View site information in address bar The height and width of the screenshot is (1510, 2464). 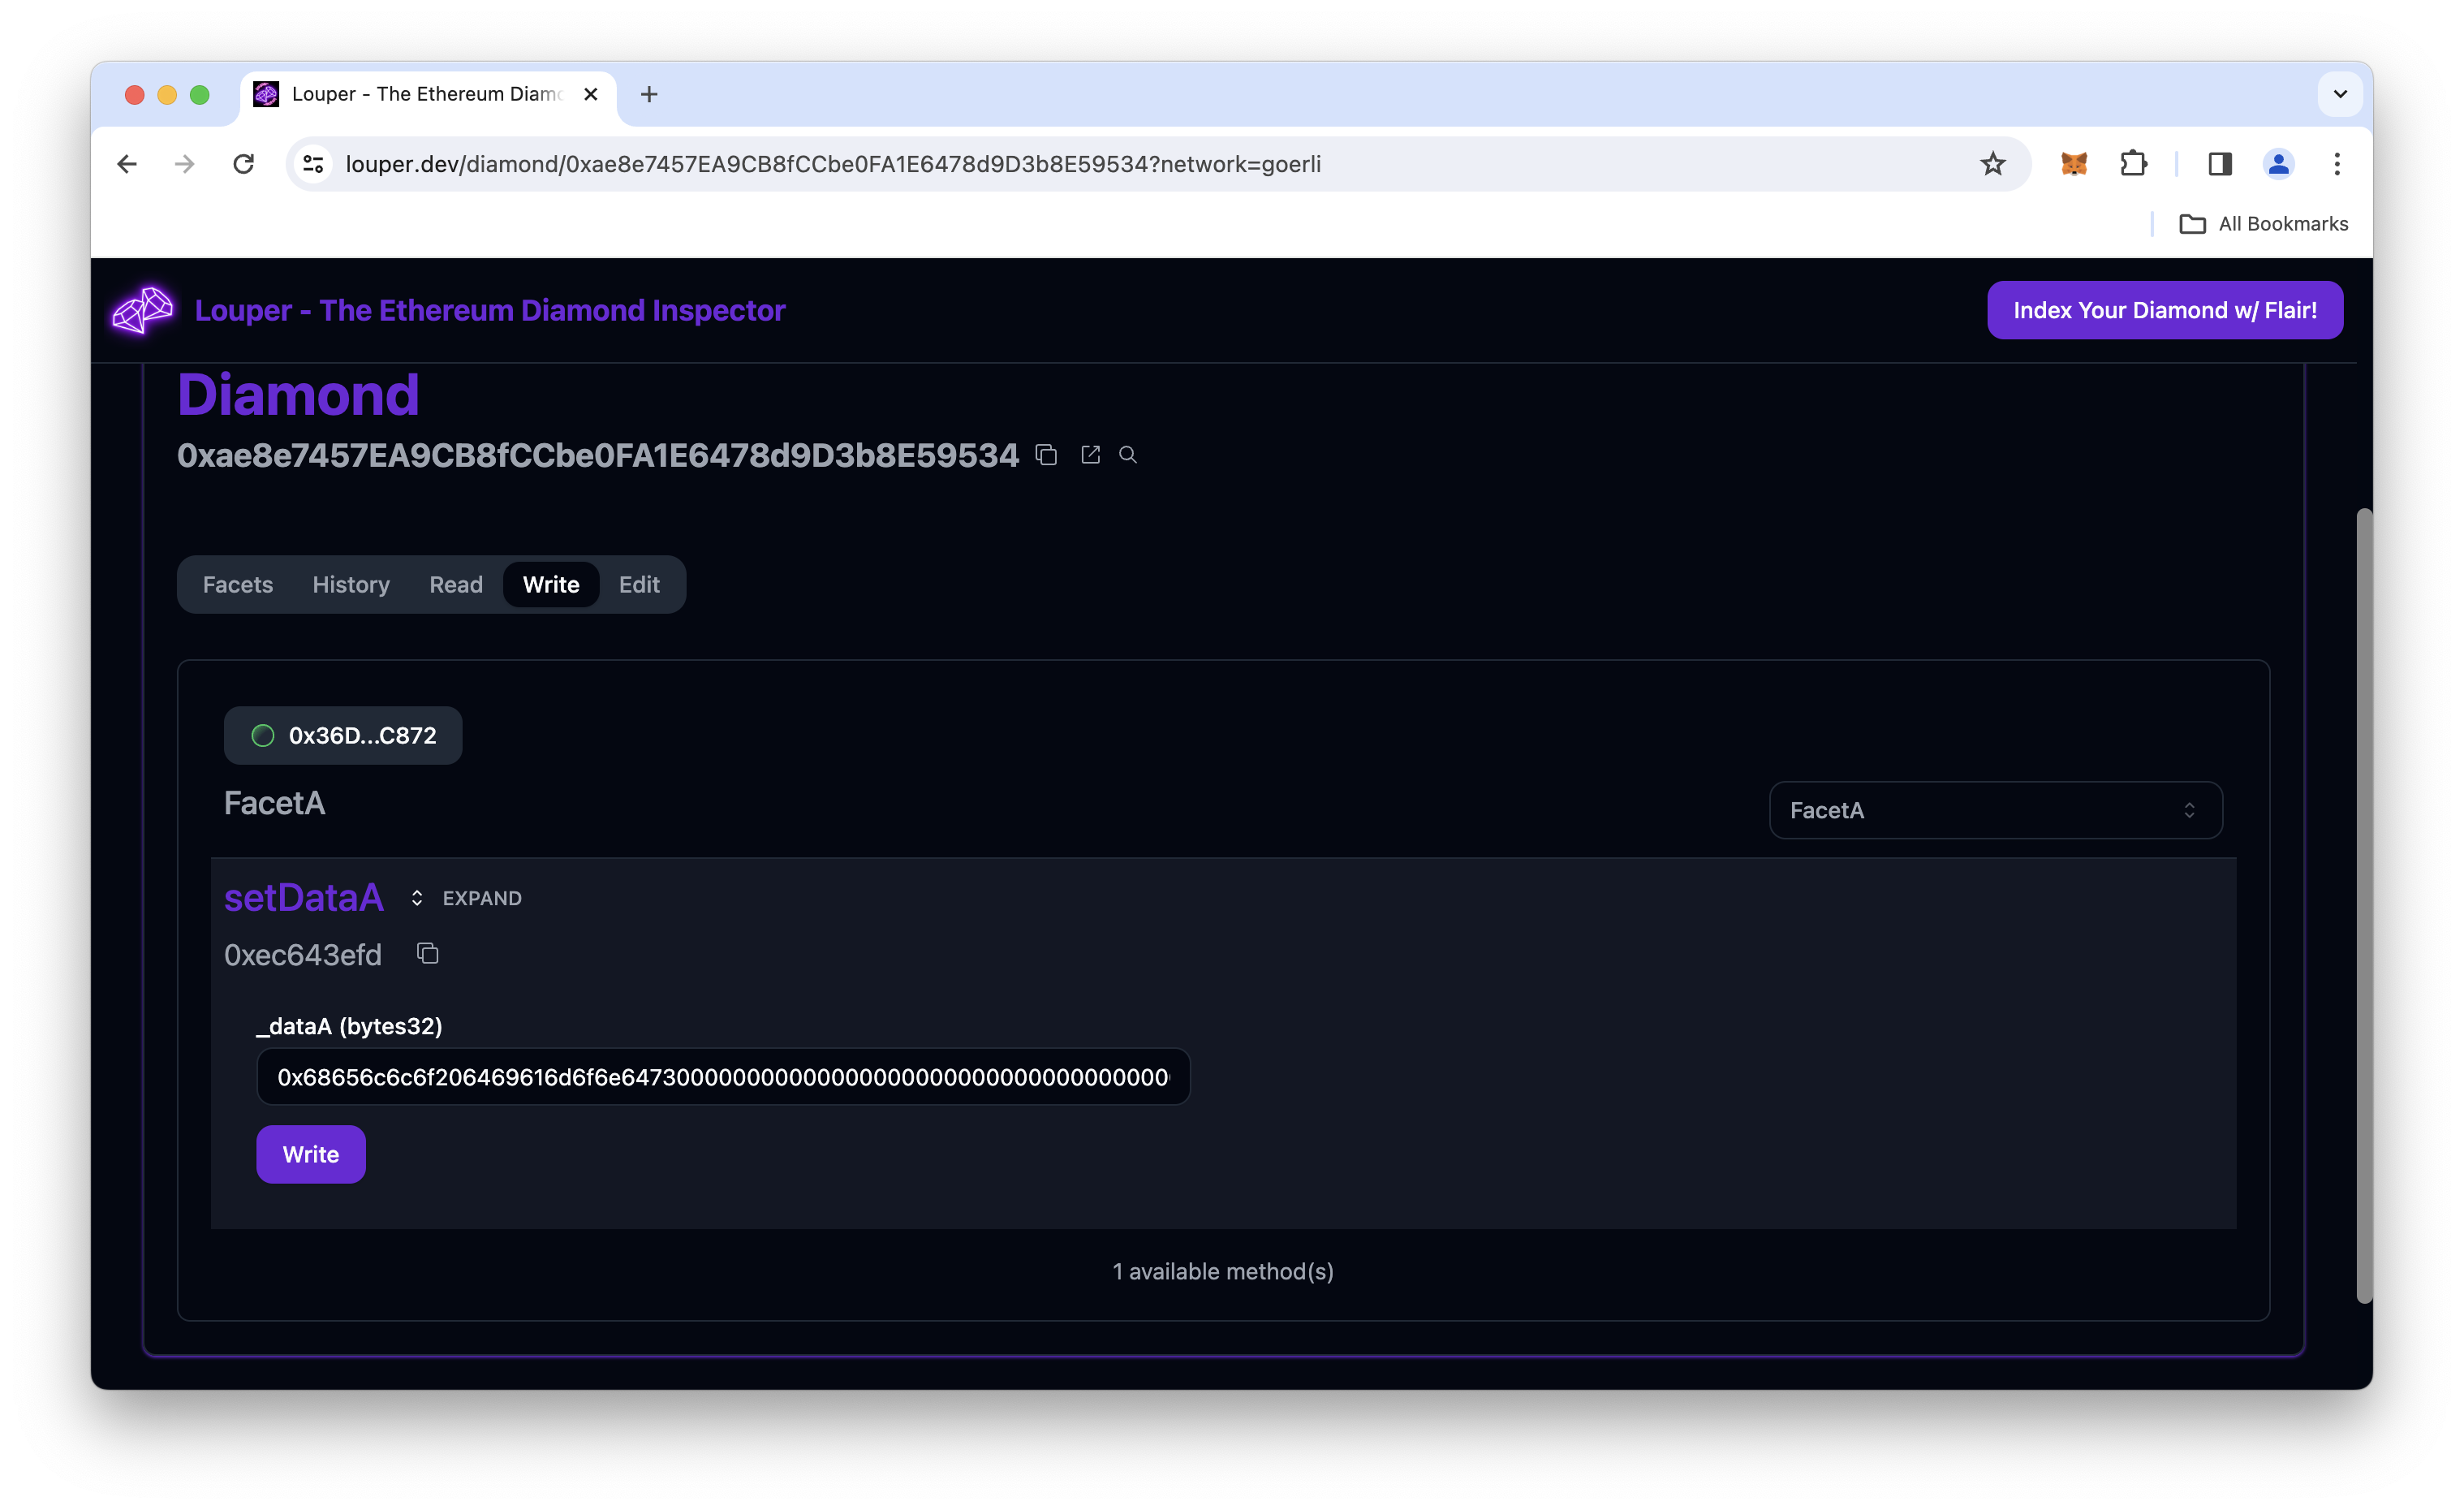coord(313,164)
